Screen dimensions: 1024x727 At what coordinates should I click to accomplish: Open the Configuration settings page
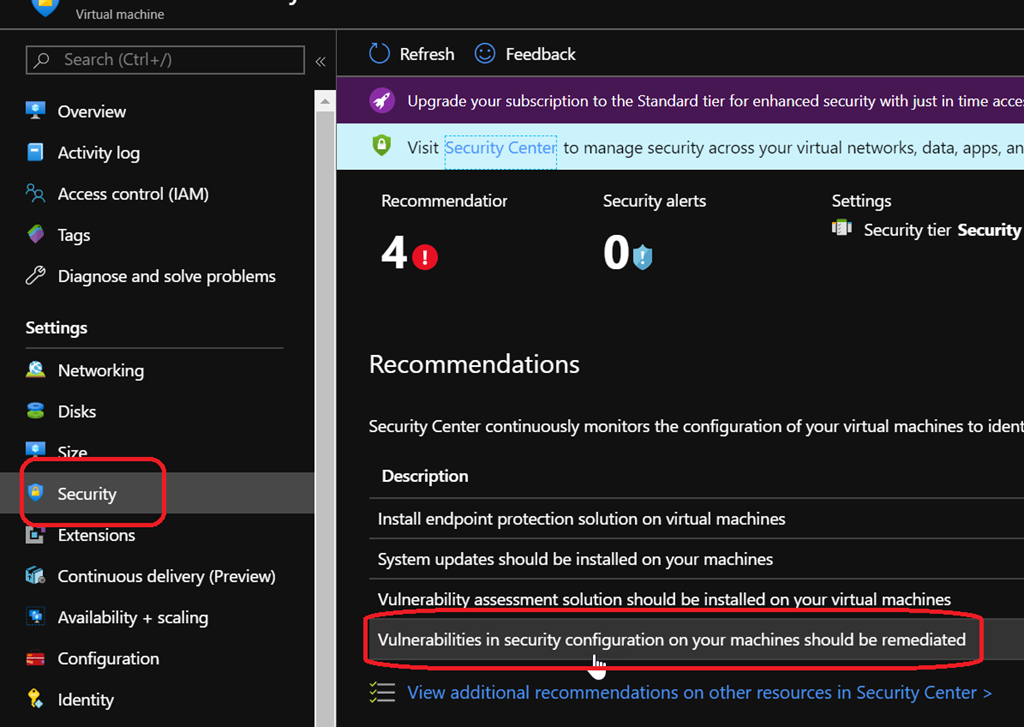coord(108,659)
